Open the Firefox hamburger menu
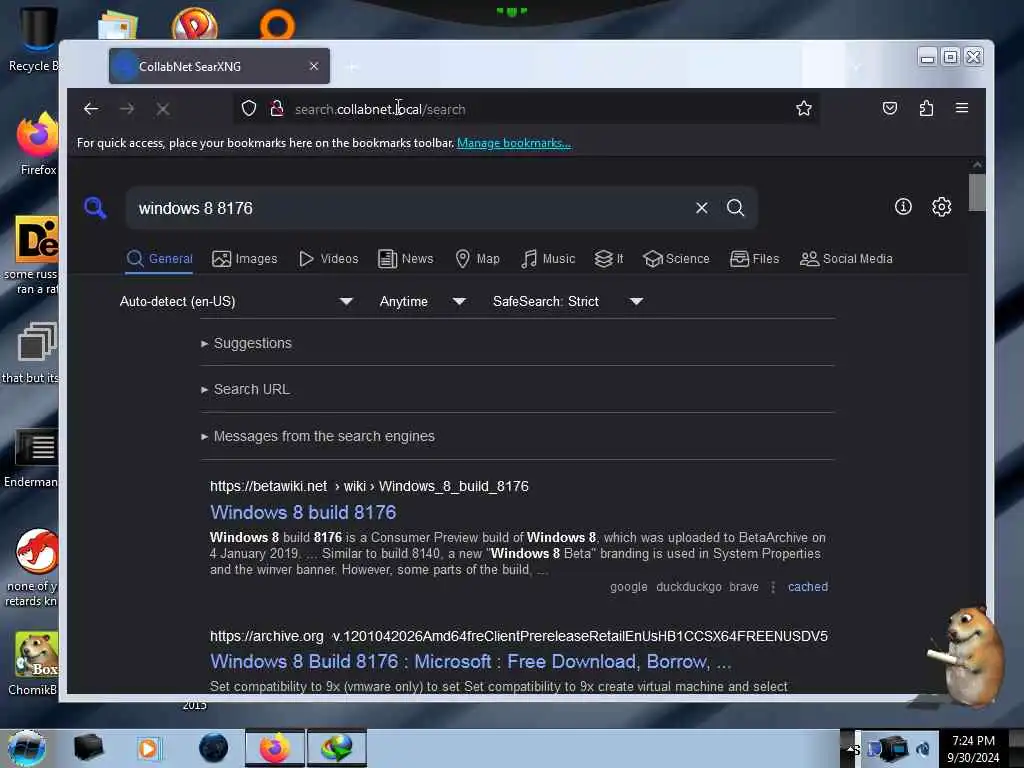 pos(961,108)
